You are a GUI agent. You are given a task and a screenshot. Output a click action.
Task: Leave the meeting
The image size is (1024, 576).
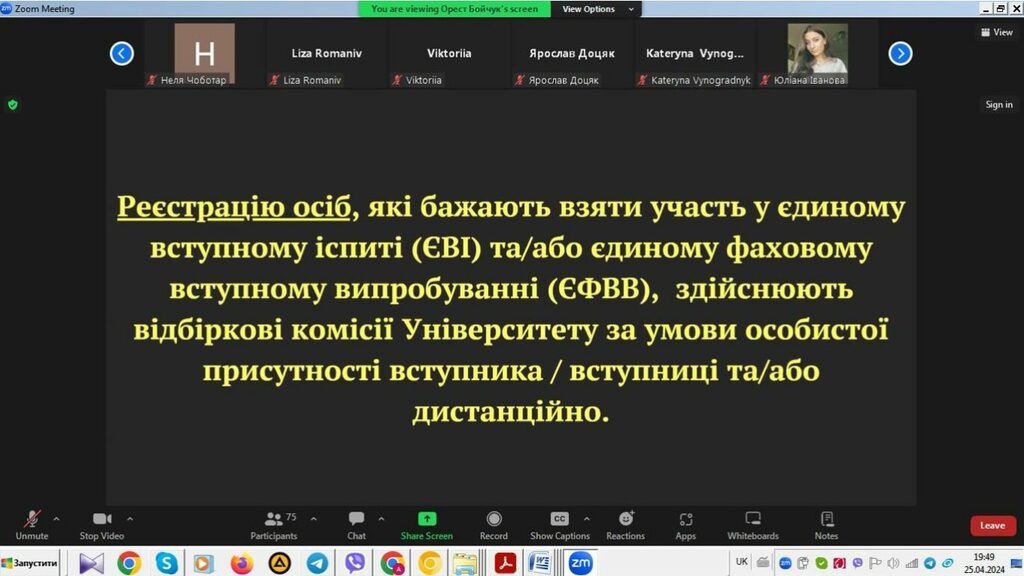(992, 525)
